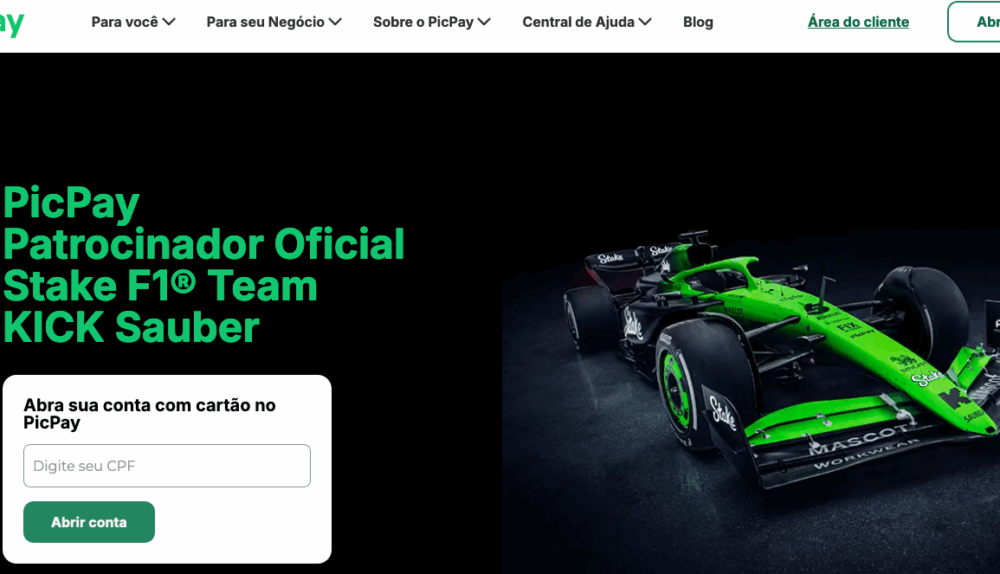Go to the Blog page

(698, 22)
